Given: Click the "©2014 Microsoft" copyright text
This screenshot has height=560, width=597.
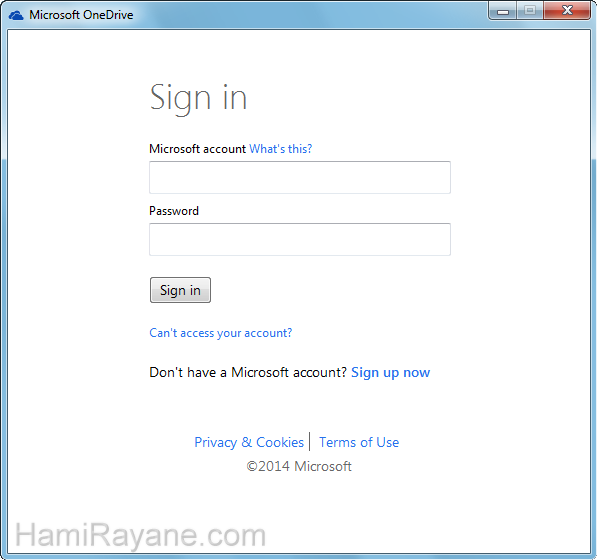Looking at the screenshot, I should click(x=299, y=466).
